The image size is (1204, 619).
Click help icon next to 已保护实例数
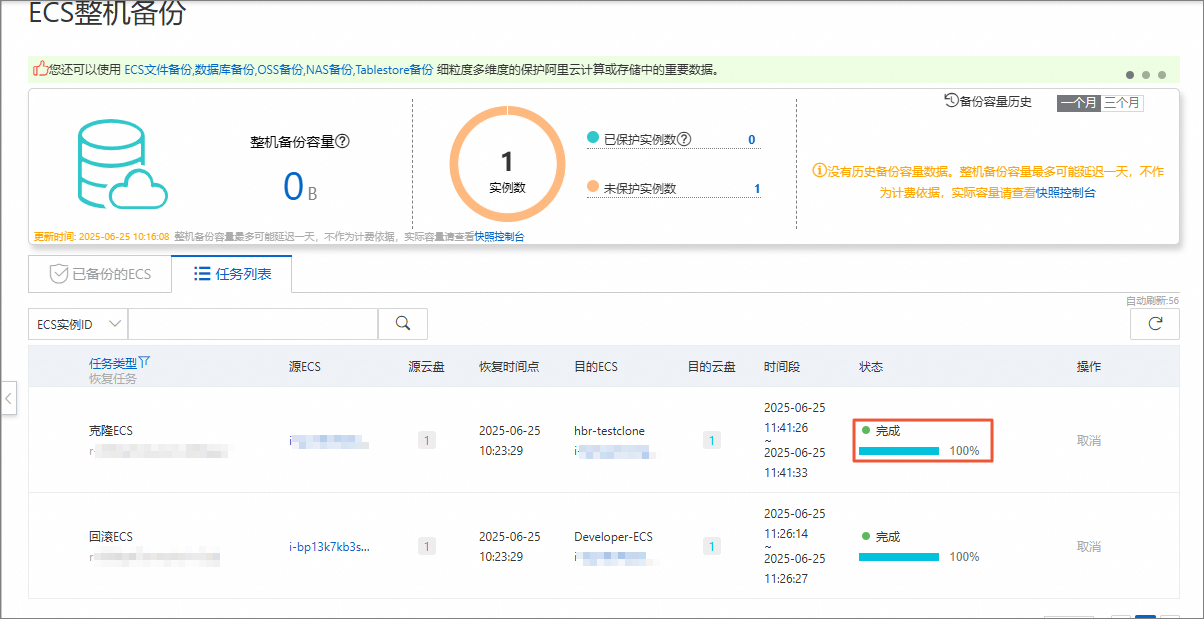point(684,139)
